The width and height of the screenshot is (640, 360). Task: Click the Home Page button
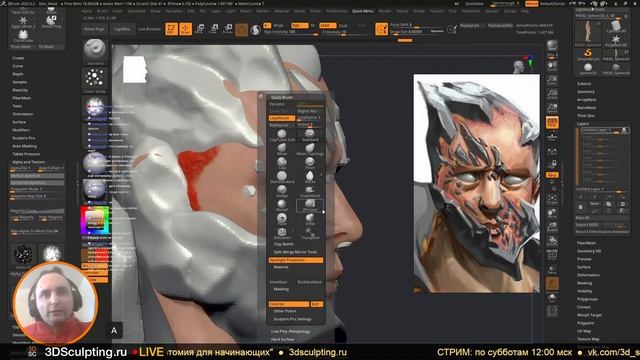(94, 29)
